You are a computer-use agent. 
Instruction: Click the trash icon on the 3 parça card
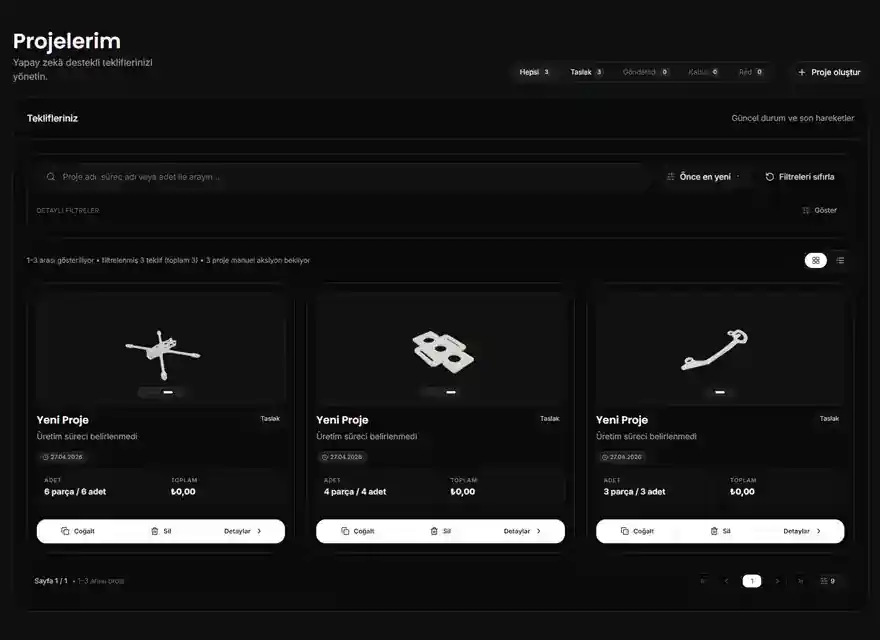click(714, 531)
